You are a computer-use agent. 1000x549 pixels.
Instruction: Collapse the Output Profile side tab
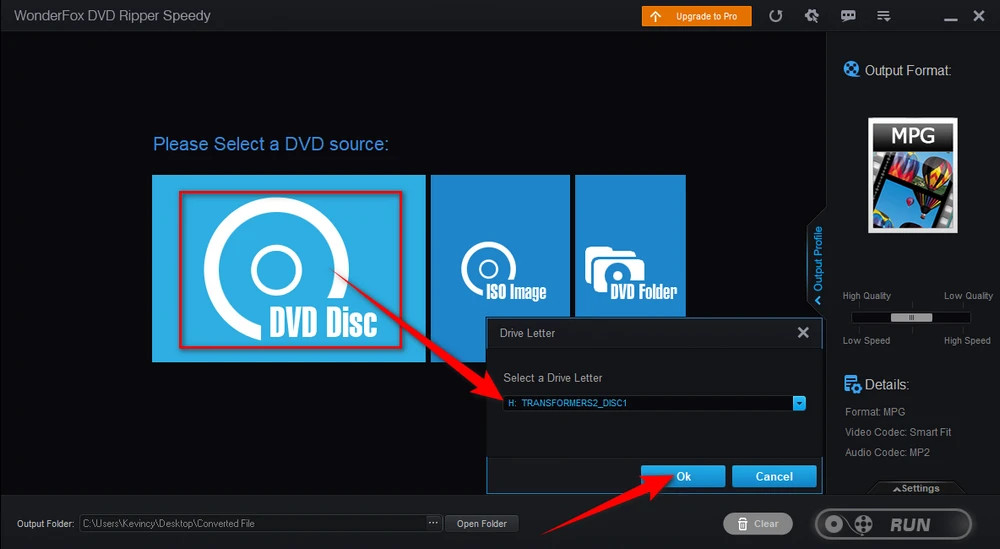(x=817, y=265)
